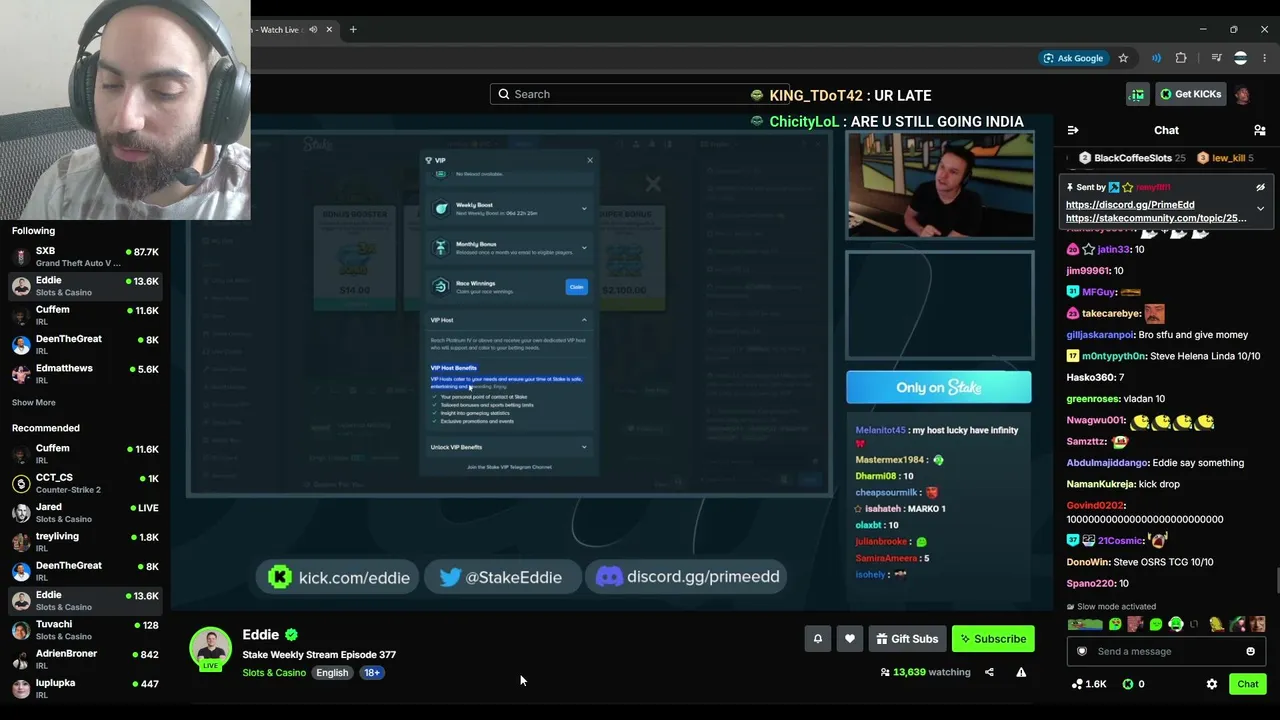Open media controls playlist icon
This screenshot has width=1280, height=720.
pyautogui.click(x=1217, y=58)
